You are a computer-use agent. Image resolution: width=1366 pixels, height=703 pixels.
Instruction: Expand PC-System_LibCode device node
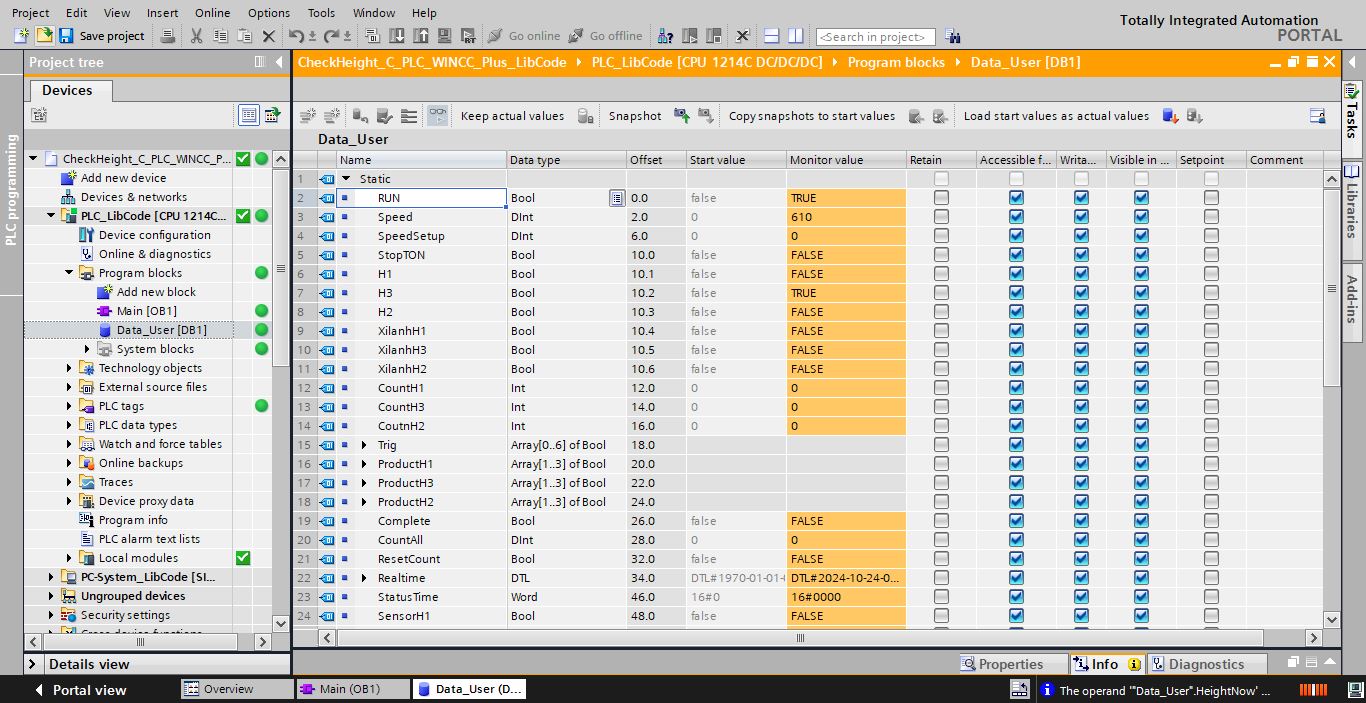coord(51,577)
